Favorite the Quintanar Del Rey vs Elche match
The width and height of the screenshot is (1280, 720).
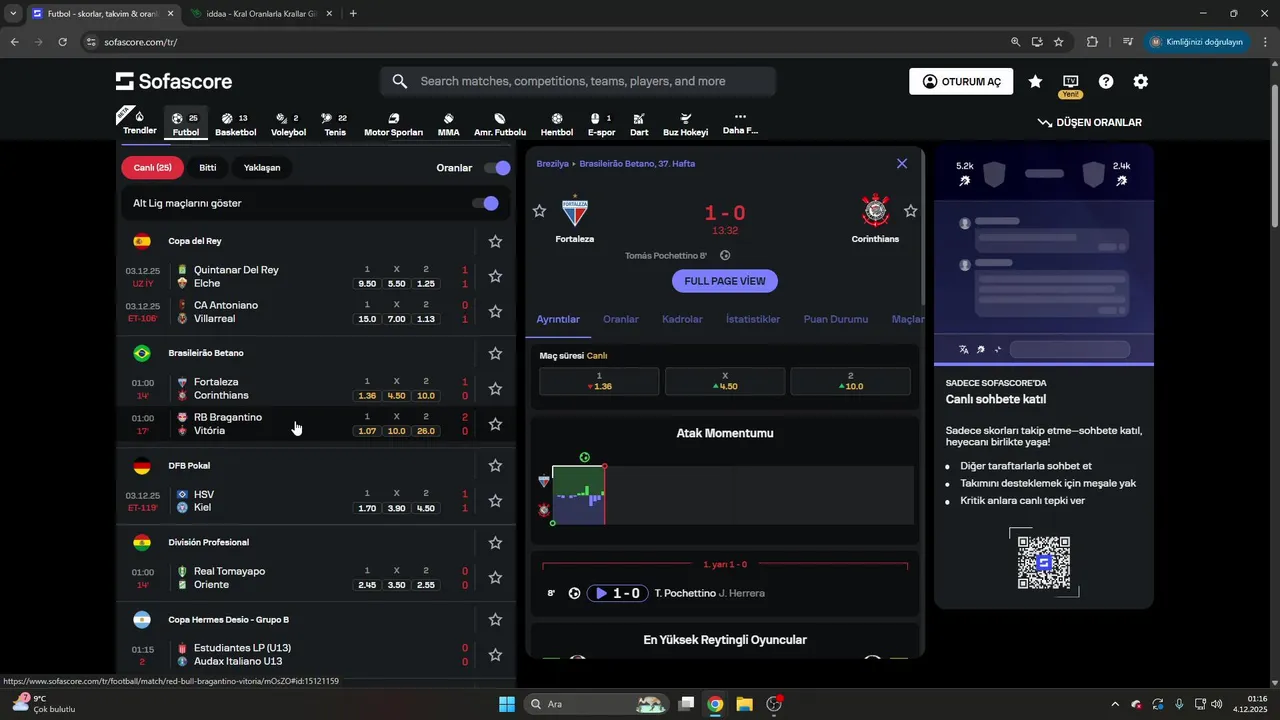495,276
